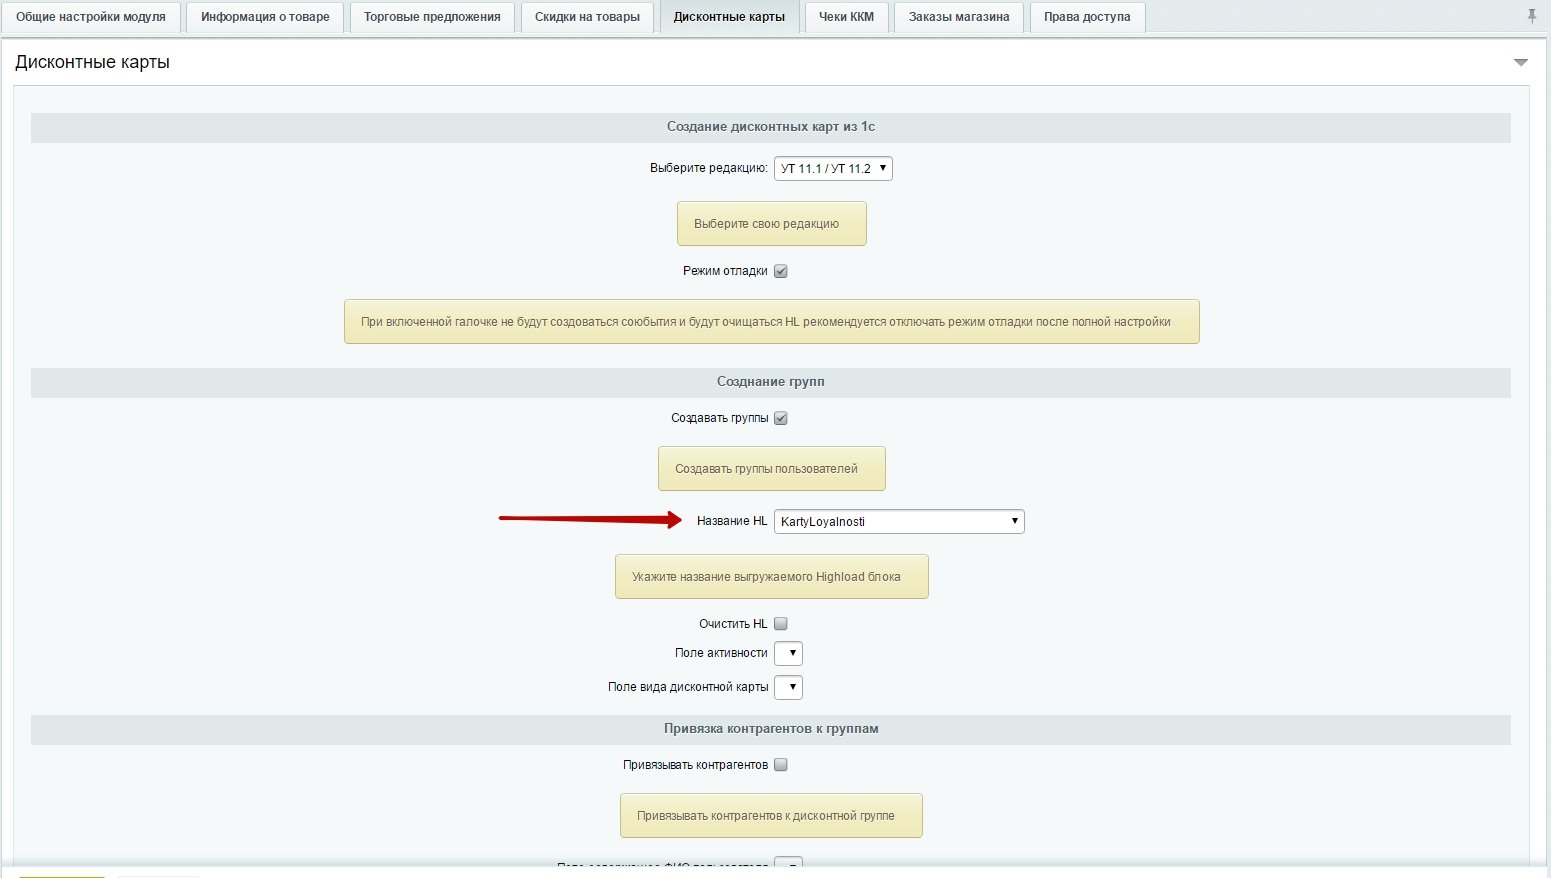Viewport: 1551px width, 878px height.
Task: Open the Информация о товаре tab
Action: tap(265, 17)
